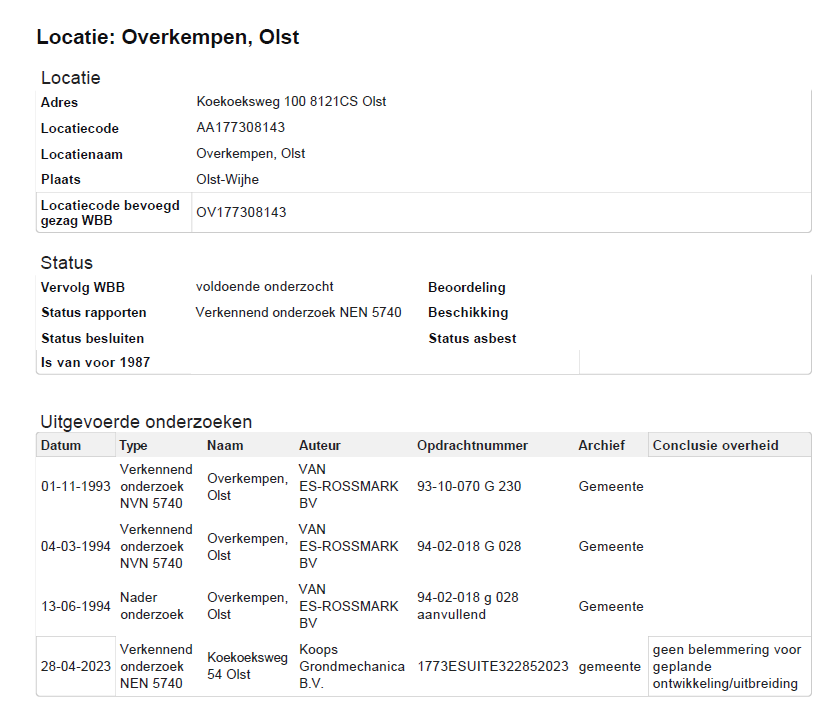Click the 'Vervolg WBB' label
The width and height of the screenshot is (837, 710).
click(x=83, y=287)
